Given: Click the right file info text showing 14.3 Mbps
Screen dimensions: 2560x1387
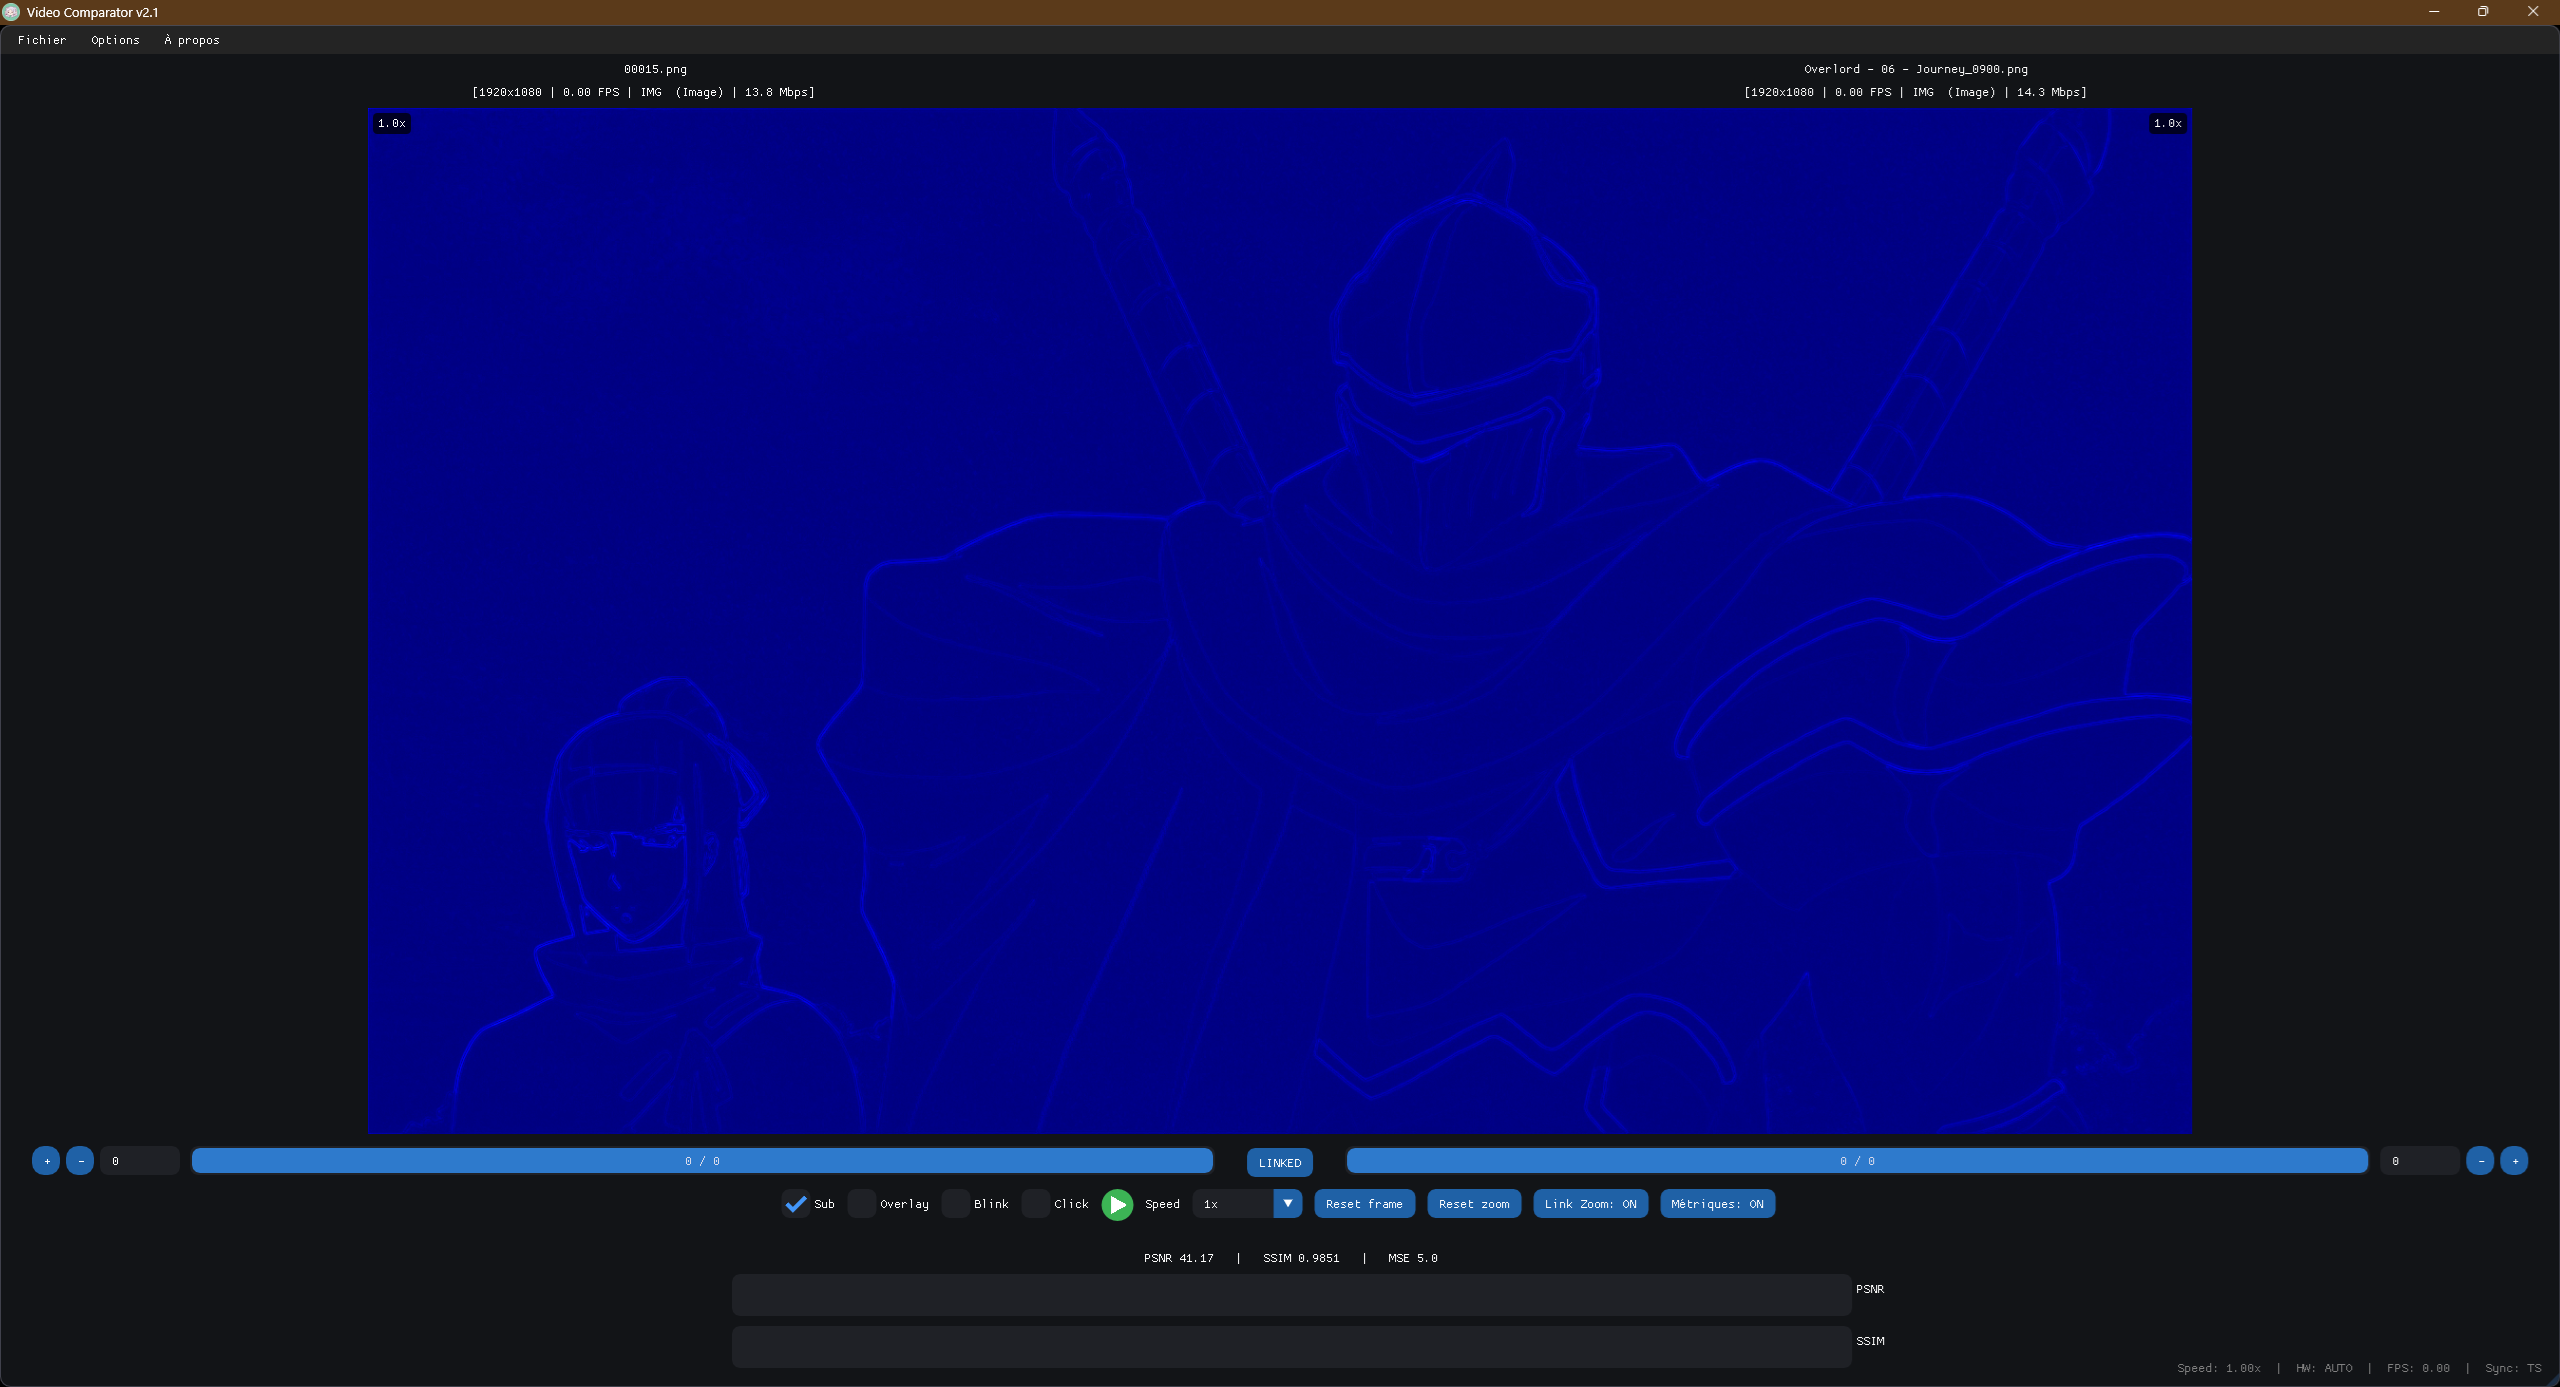Looking at the screenshot, I should 1915,92.
